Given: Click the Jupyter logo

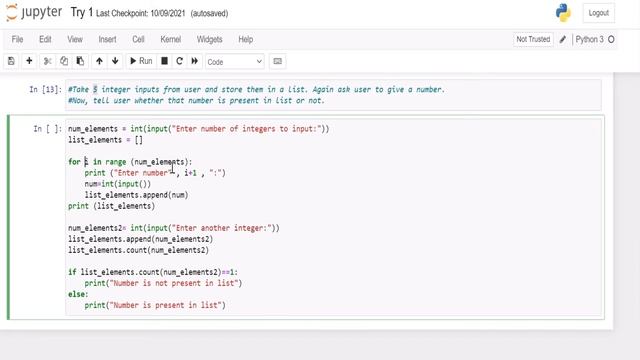Looking at the screenshot, I should tap(34, 12).
